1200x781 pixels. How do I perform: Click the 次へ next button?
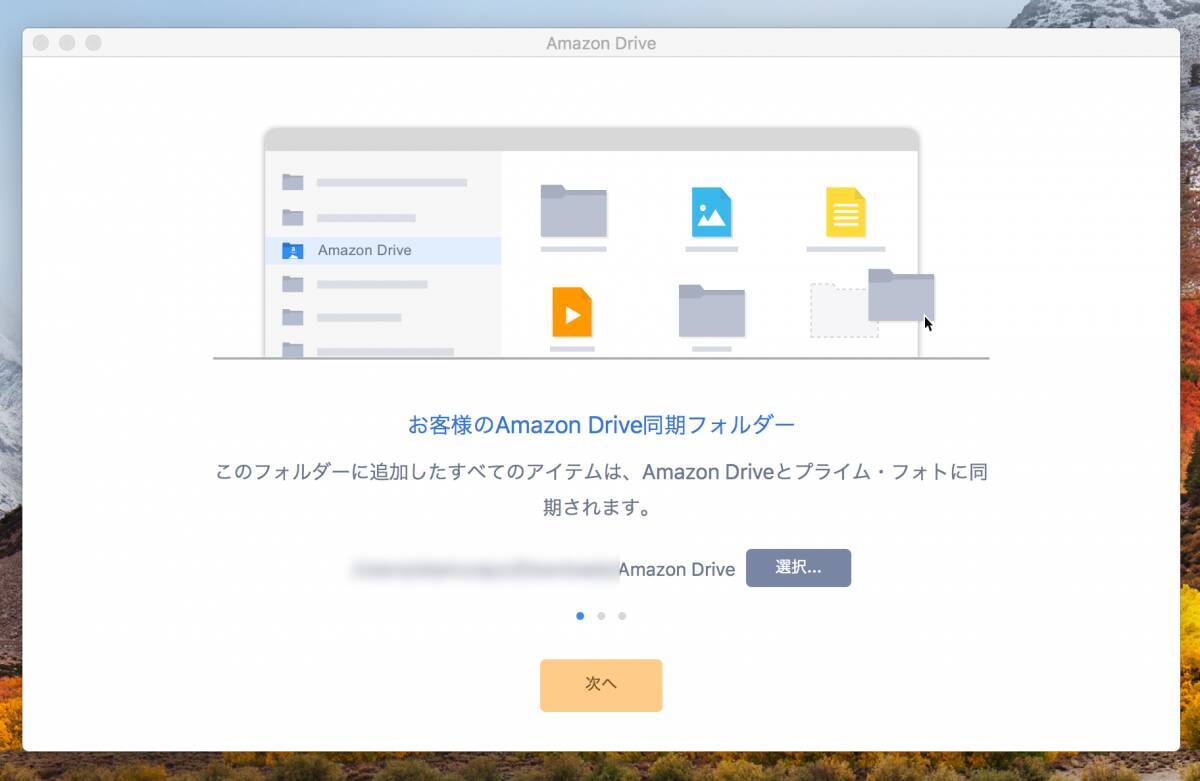[x=601, y=685]
